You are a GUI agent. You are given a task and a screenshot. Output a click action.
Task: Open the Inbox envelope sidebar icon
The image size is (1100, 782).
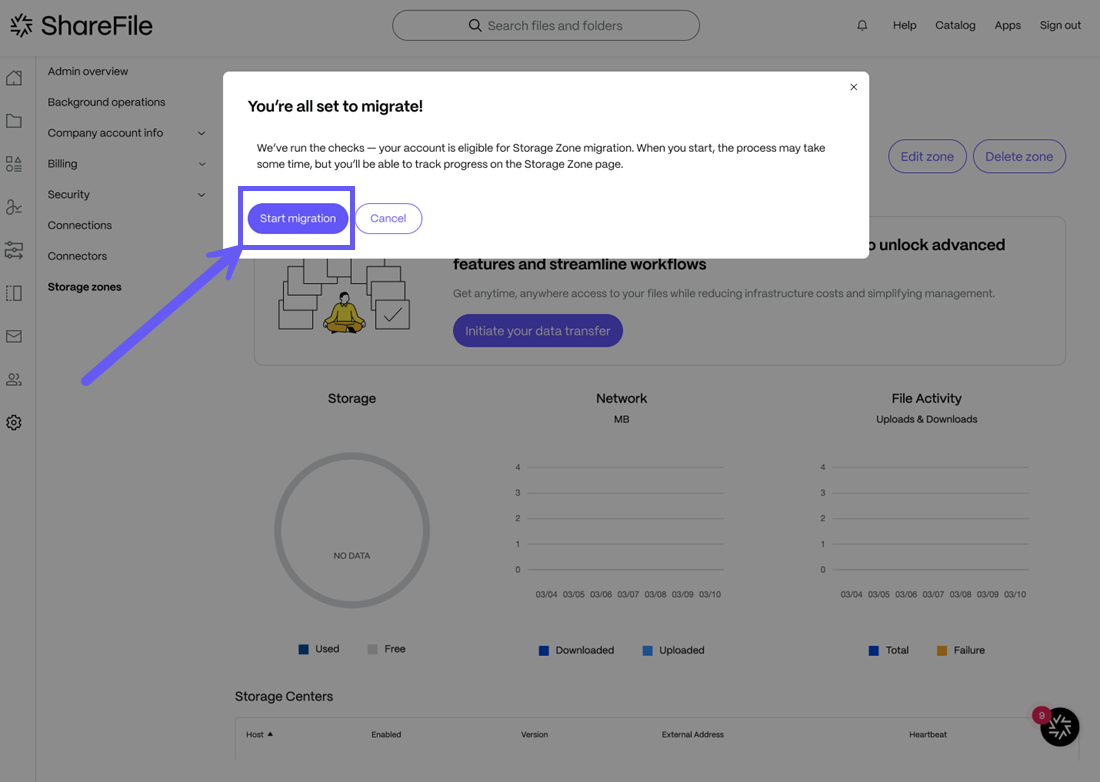(x=14, y=336)
